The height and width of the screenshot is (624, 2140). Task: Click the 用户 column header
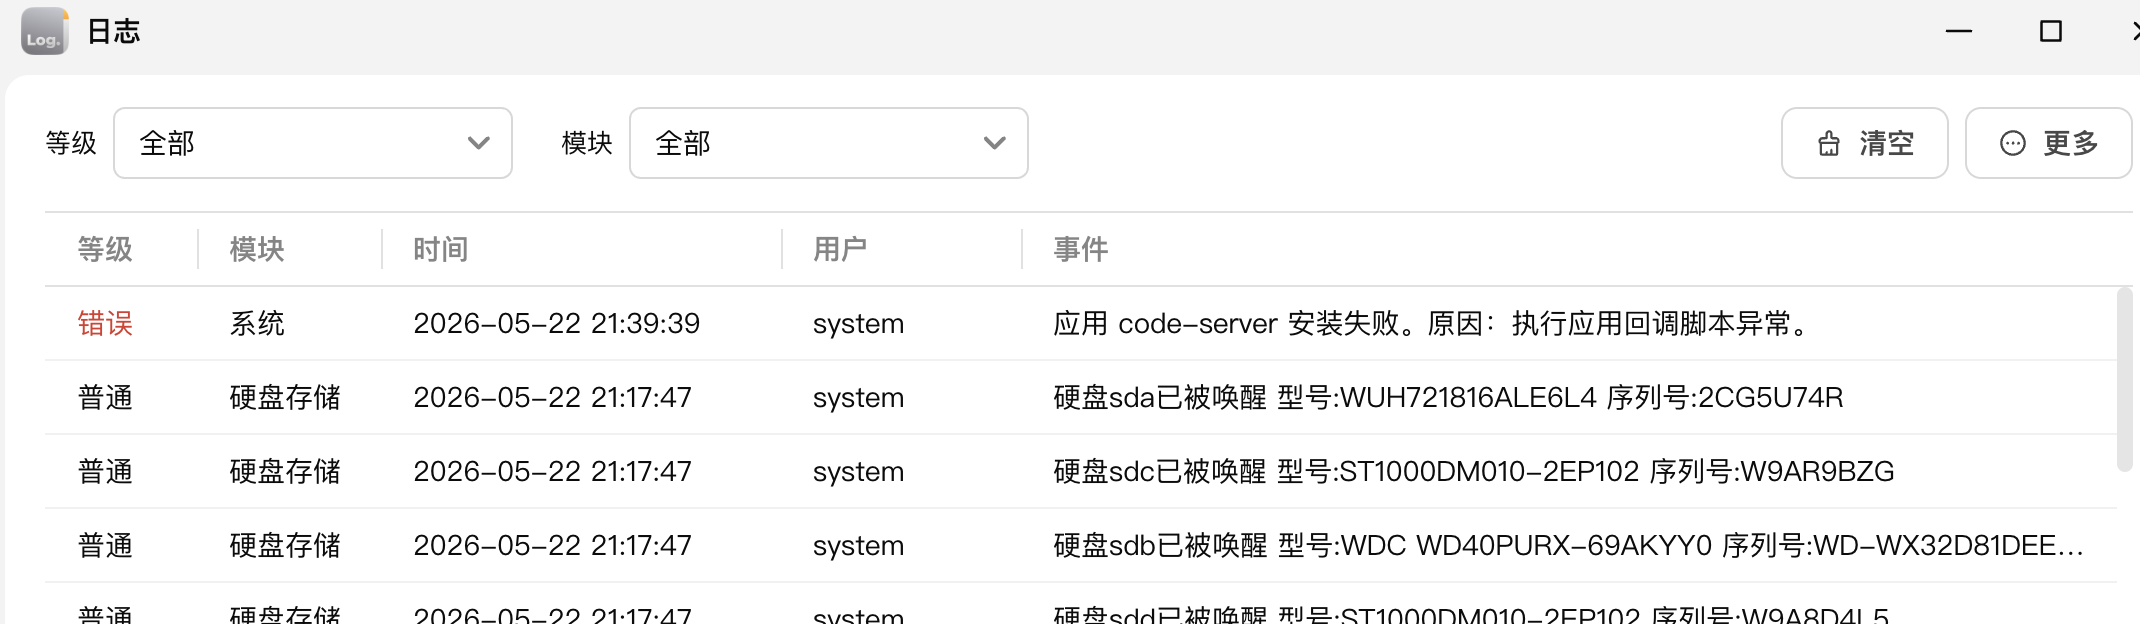pyautogui.click(x=840, y=249)
